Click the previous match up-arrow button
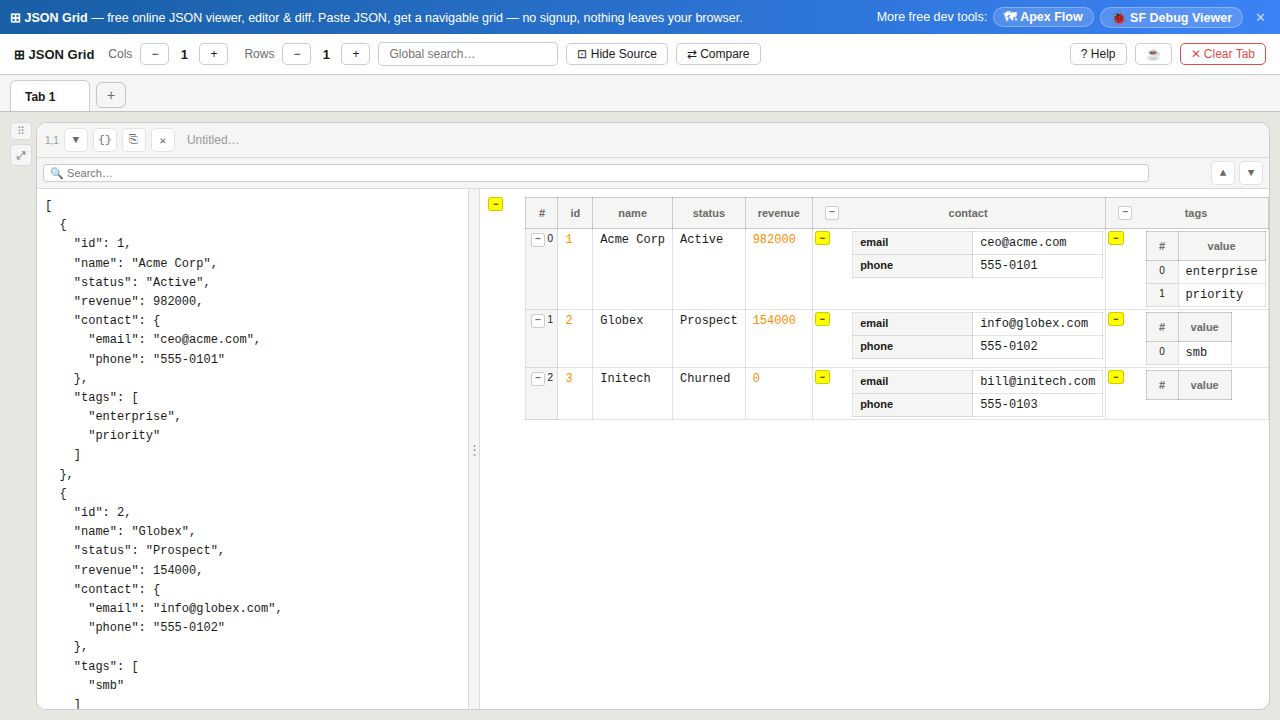This screenshot has width=1280, height=720. click(x=1222, y=173)
